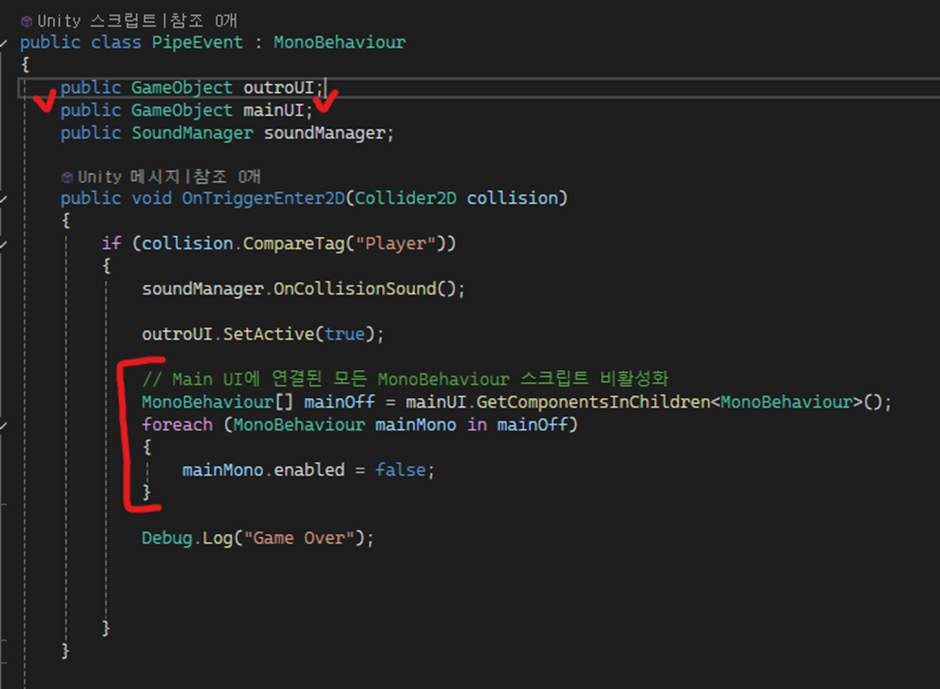Click outroUI in the SetActive line
This screenshot has height=689, width=940.
(177, 334)
